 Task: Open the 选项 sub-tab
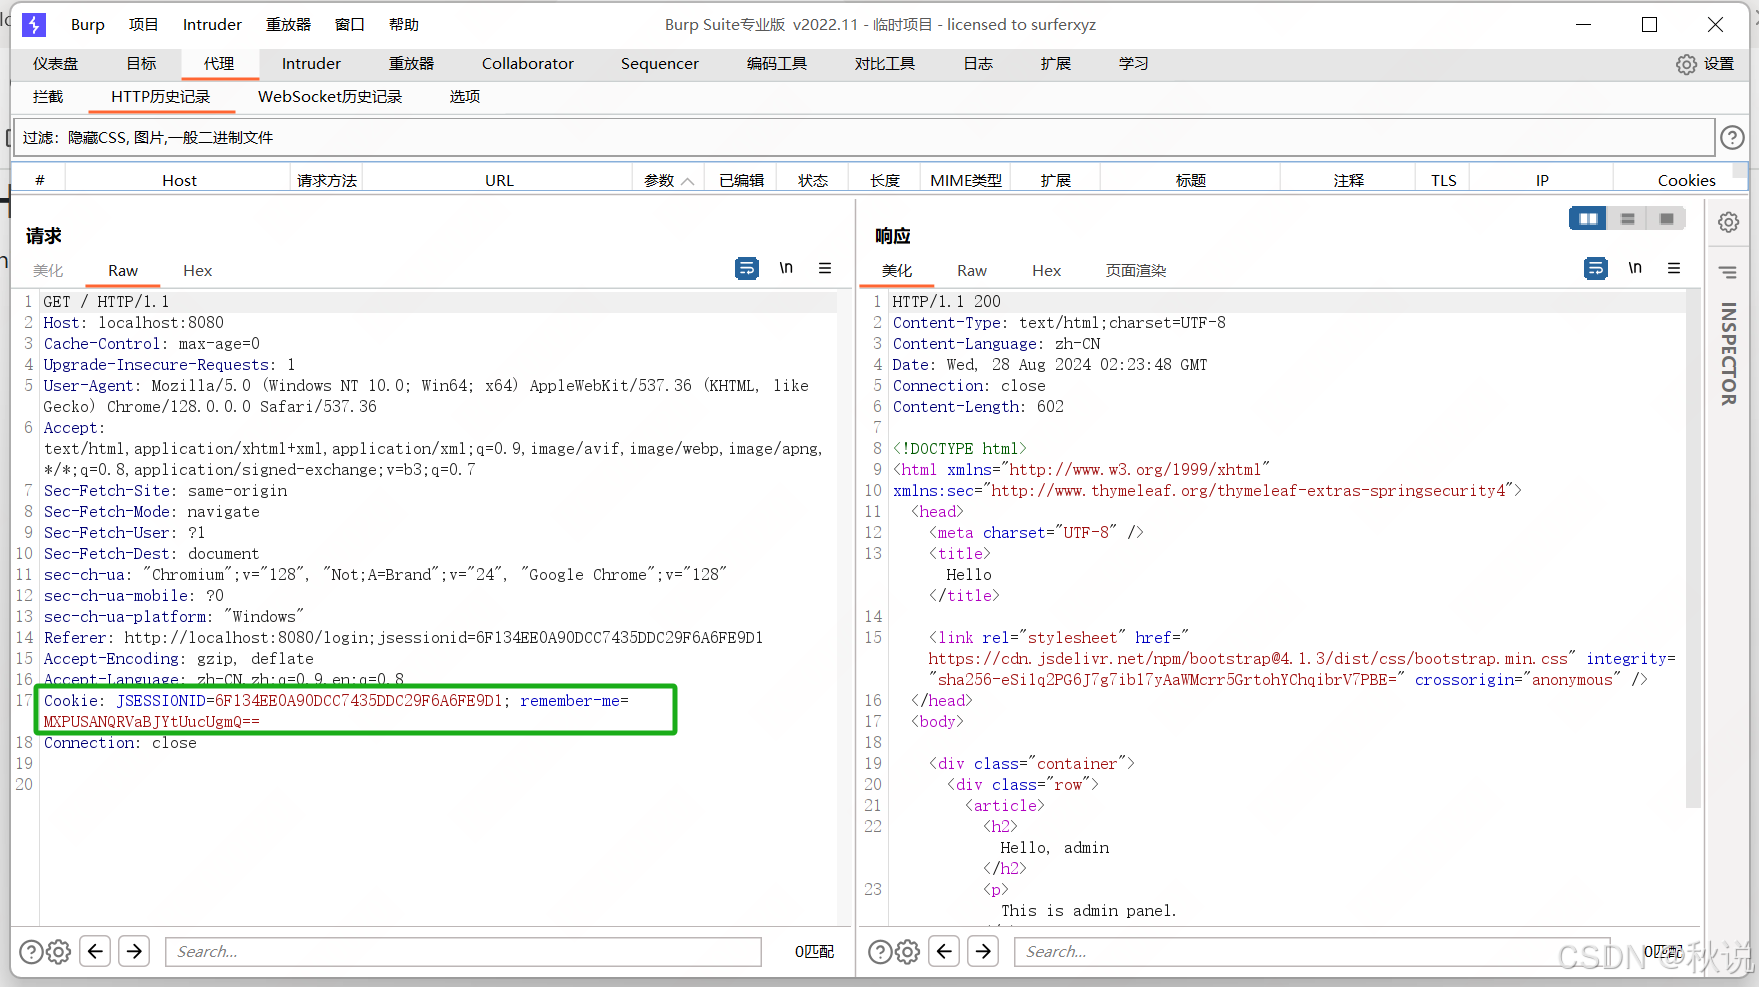(x=465, y=97)
